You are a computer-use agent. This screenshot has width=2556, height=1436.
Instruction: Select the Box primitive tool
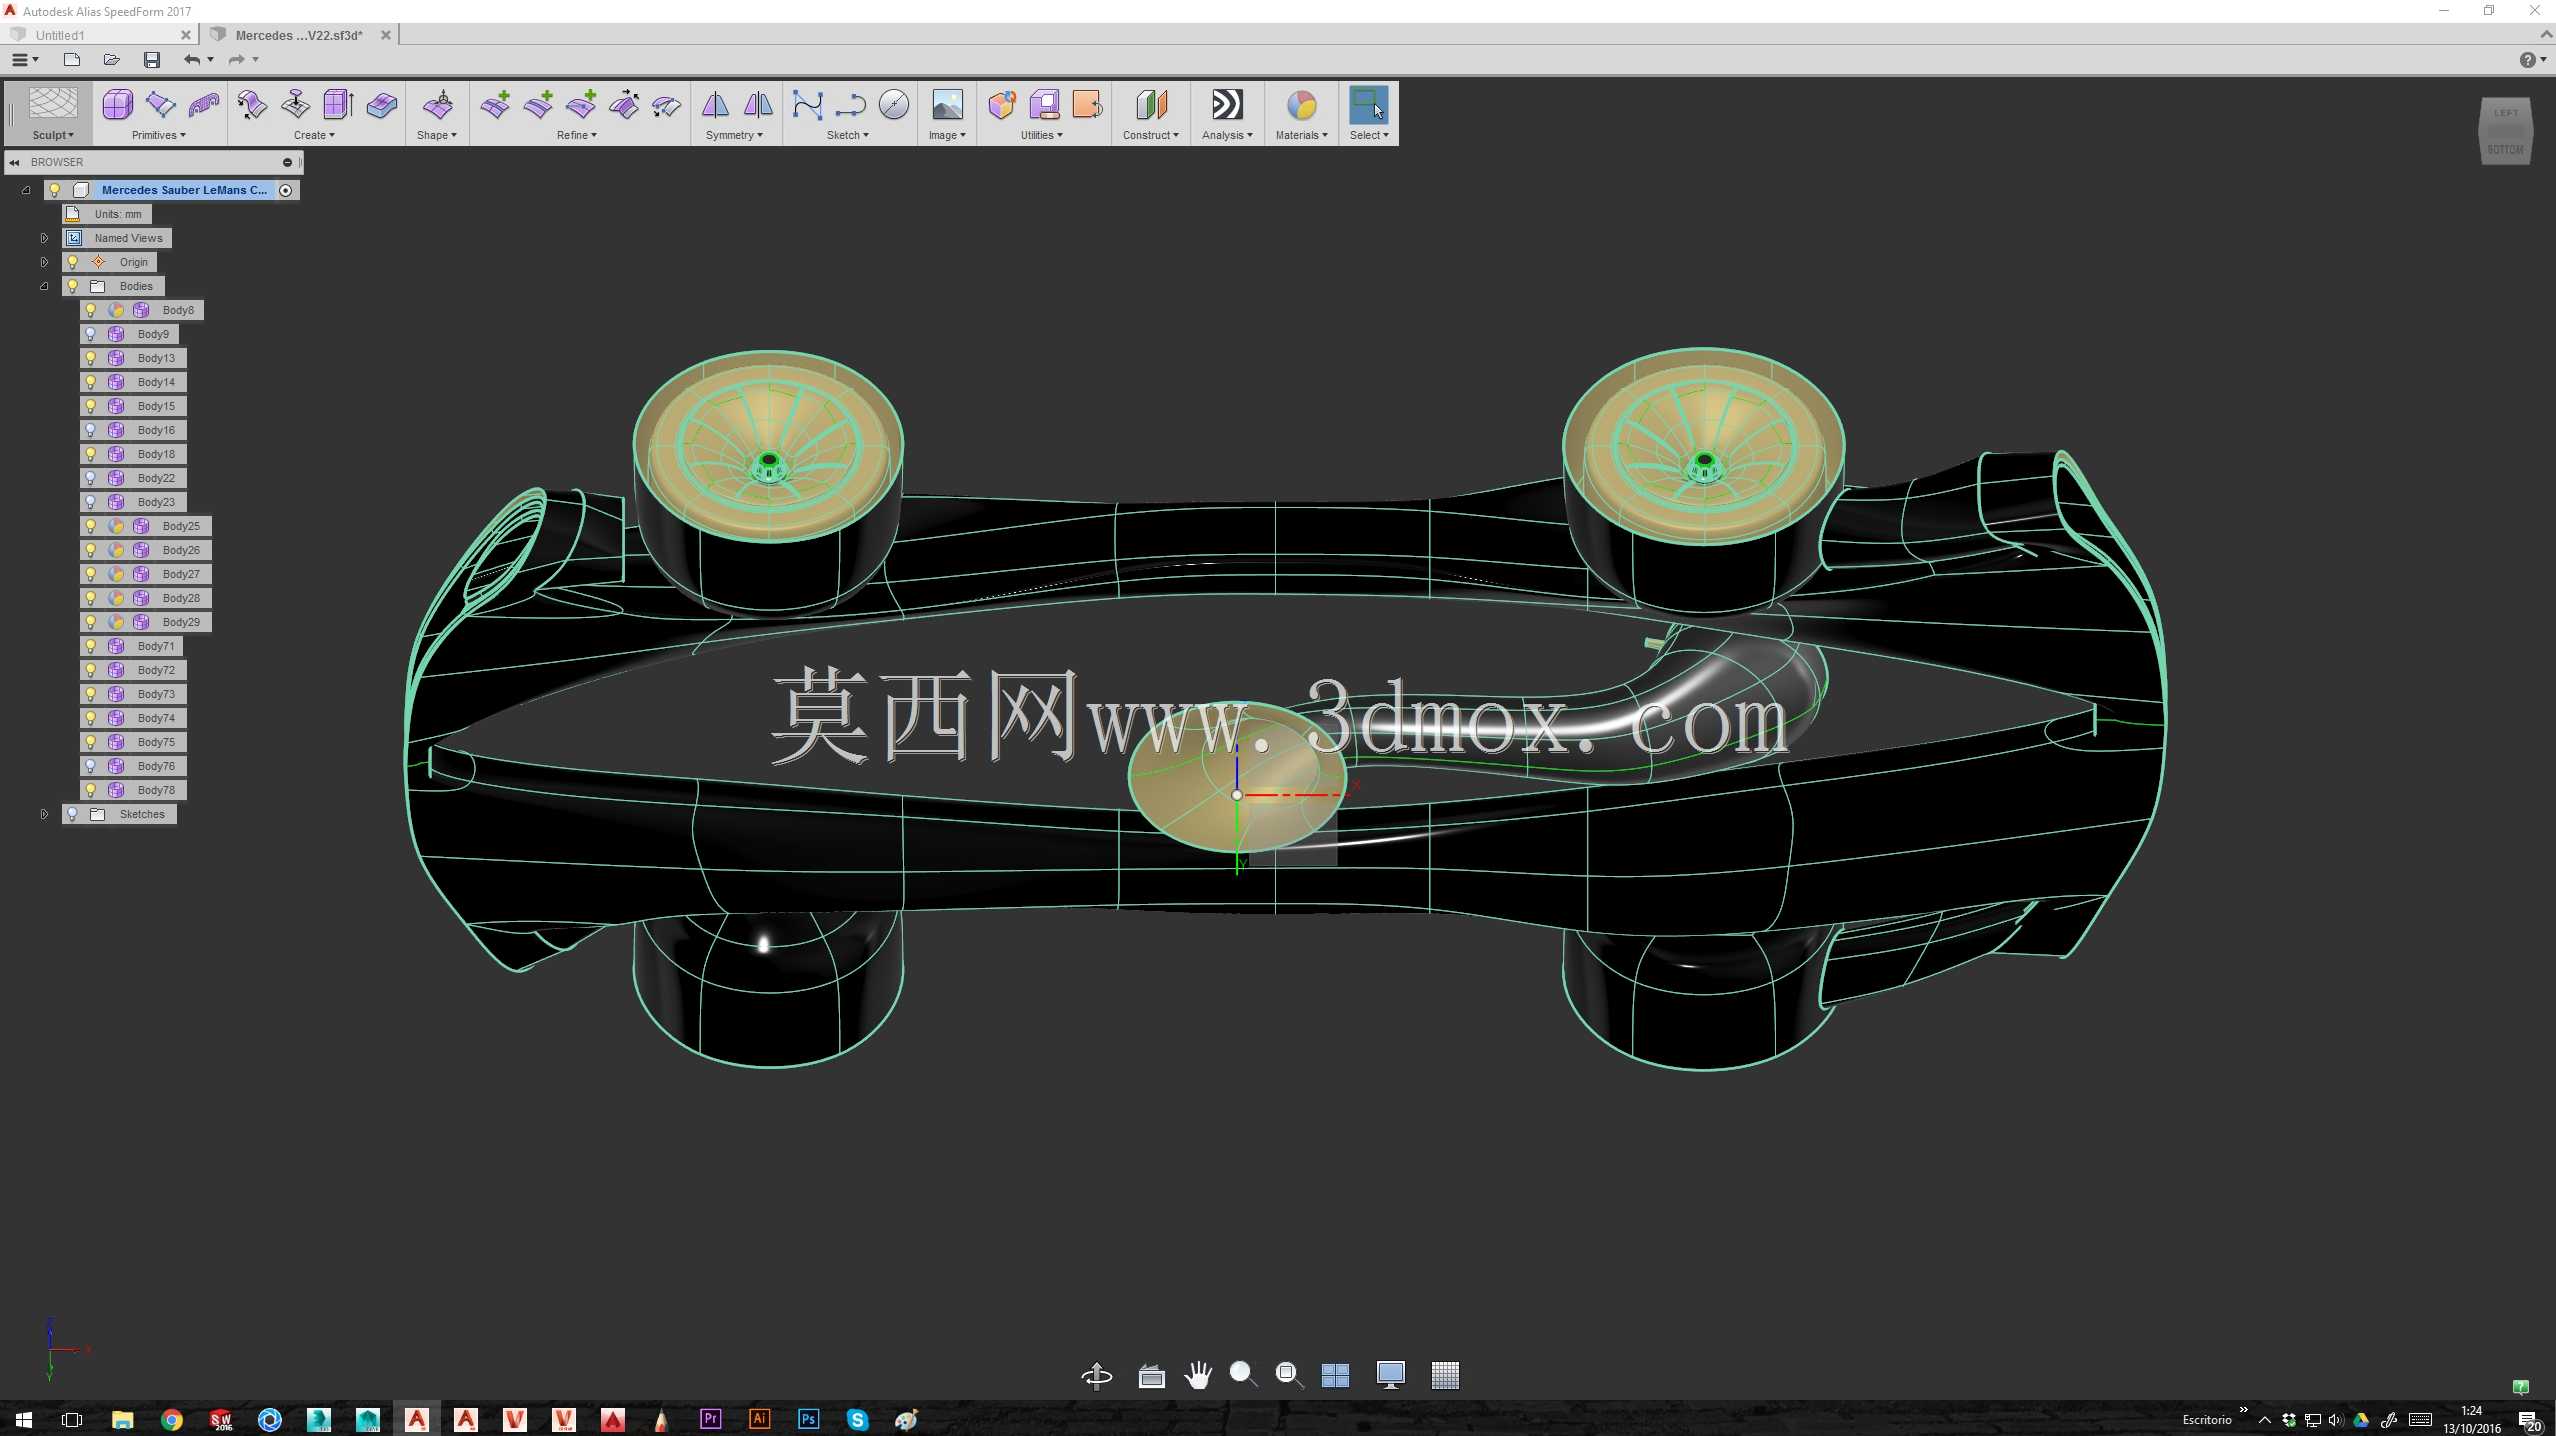point(117,105)
